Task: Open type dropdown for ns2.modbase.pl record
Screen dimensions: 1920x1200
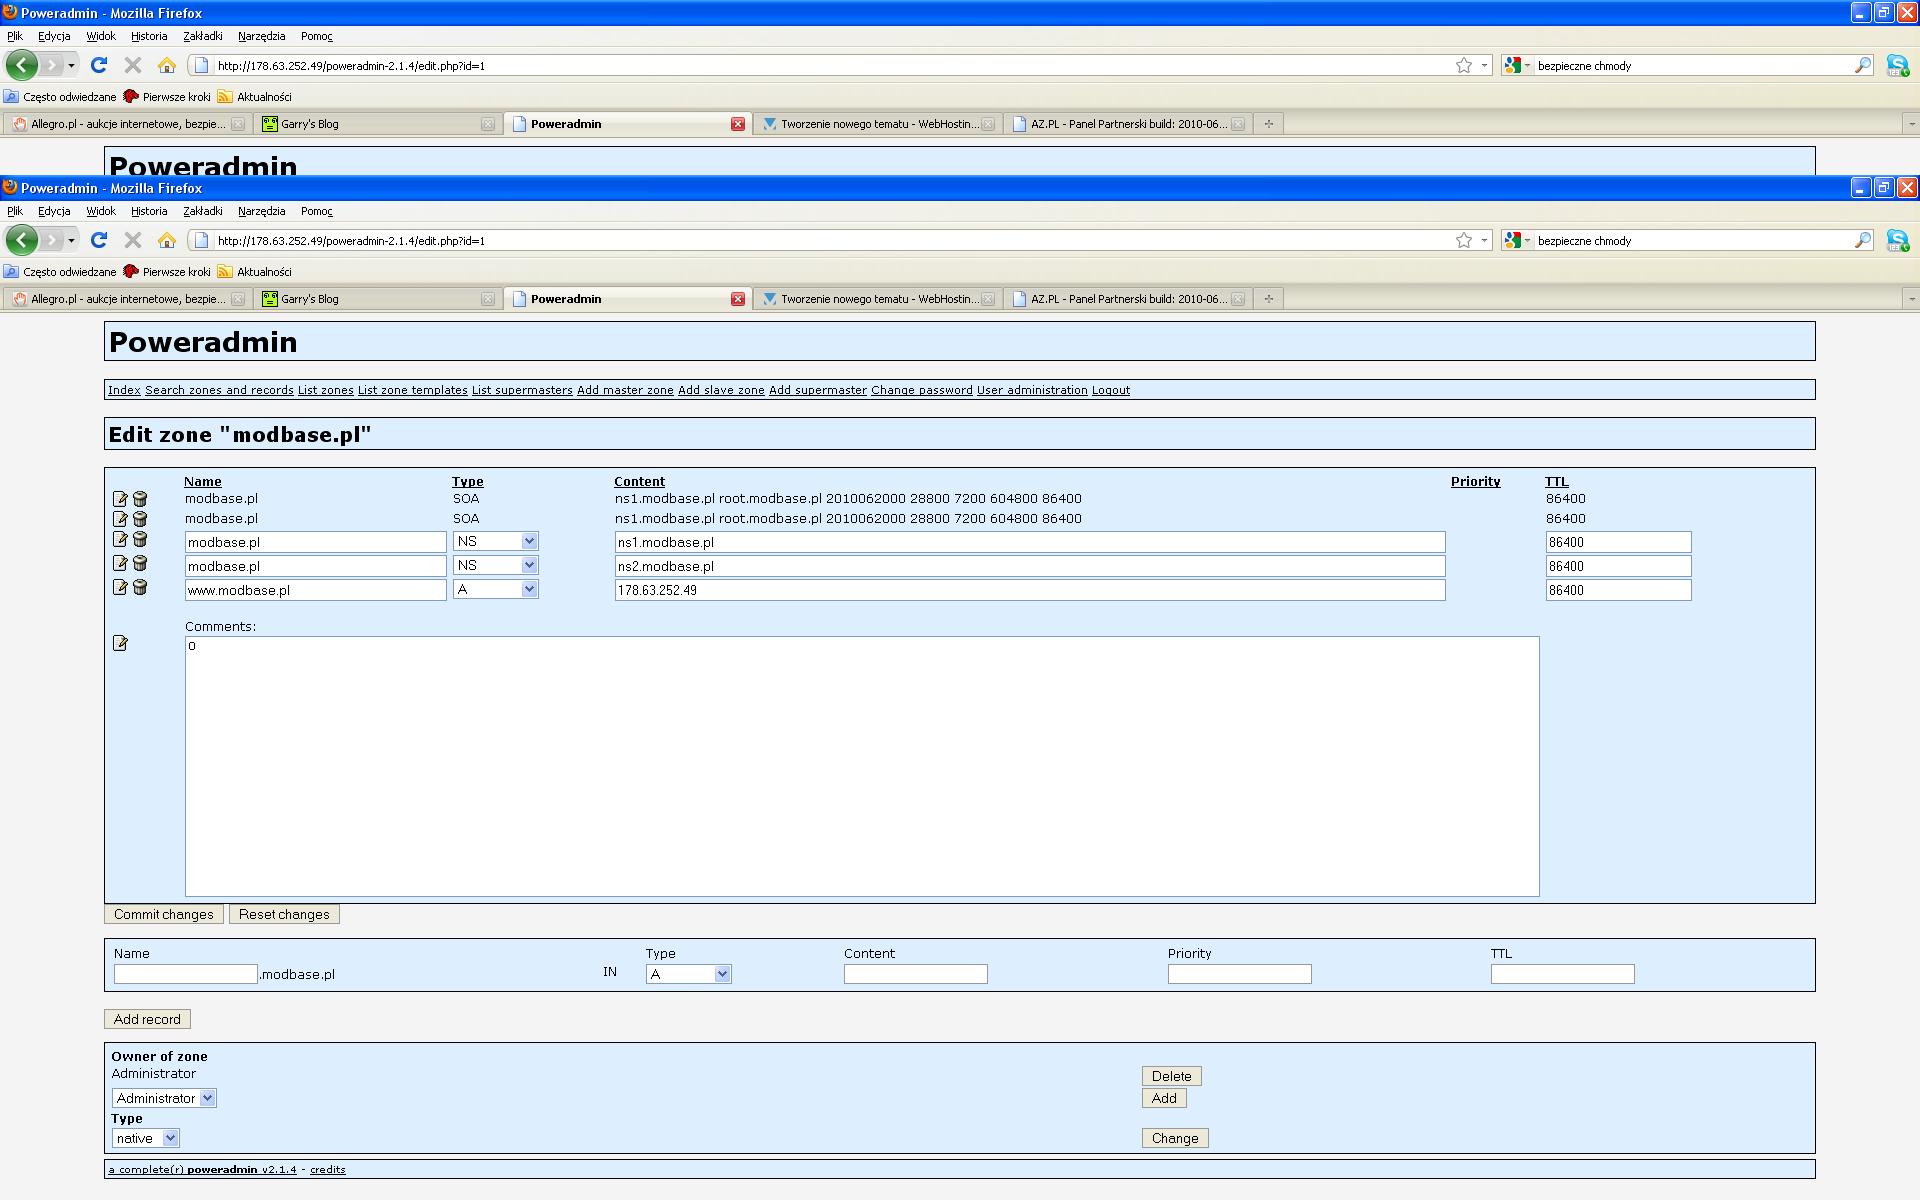Action: tap(529, 565)
